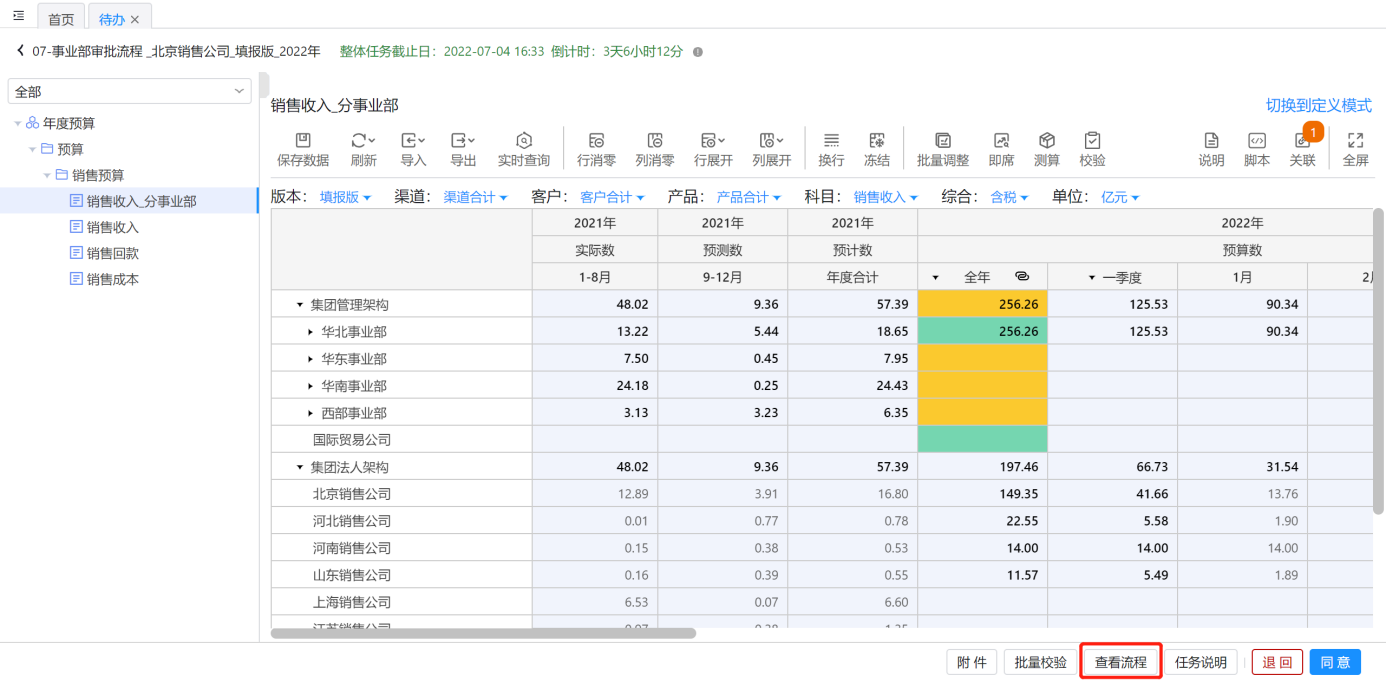Enter 全屏 fullscreen mode

[x=1355, y=141]
